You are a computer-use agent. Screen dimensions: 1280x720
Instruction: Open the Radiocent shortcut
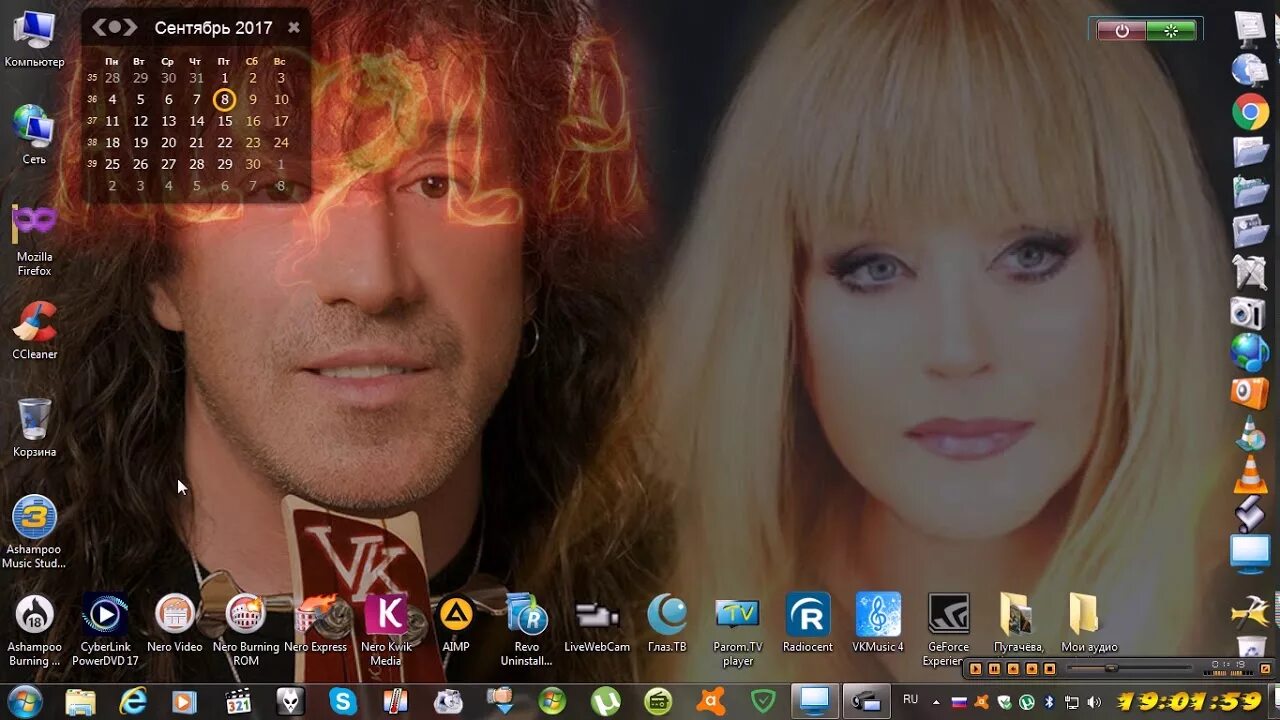click(808, 624)
